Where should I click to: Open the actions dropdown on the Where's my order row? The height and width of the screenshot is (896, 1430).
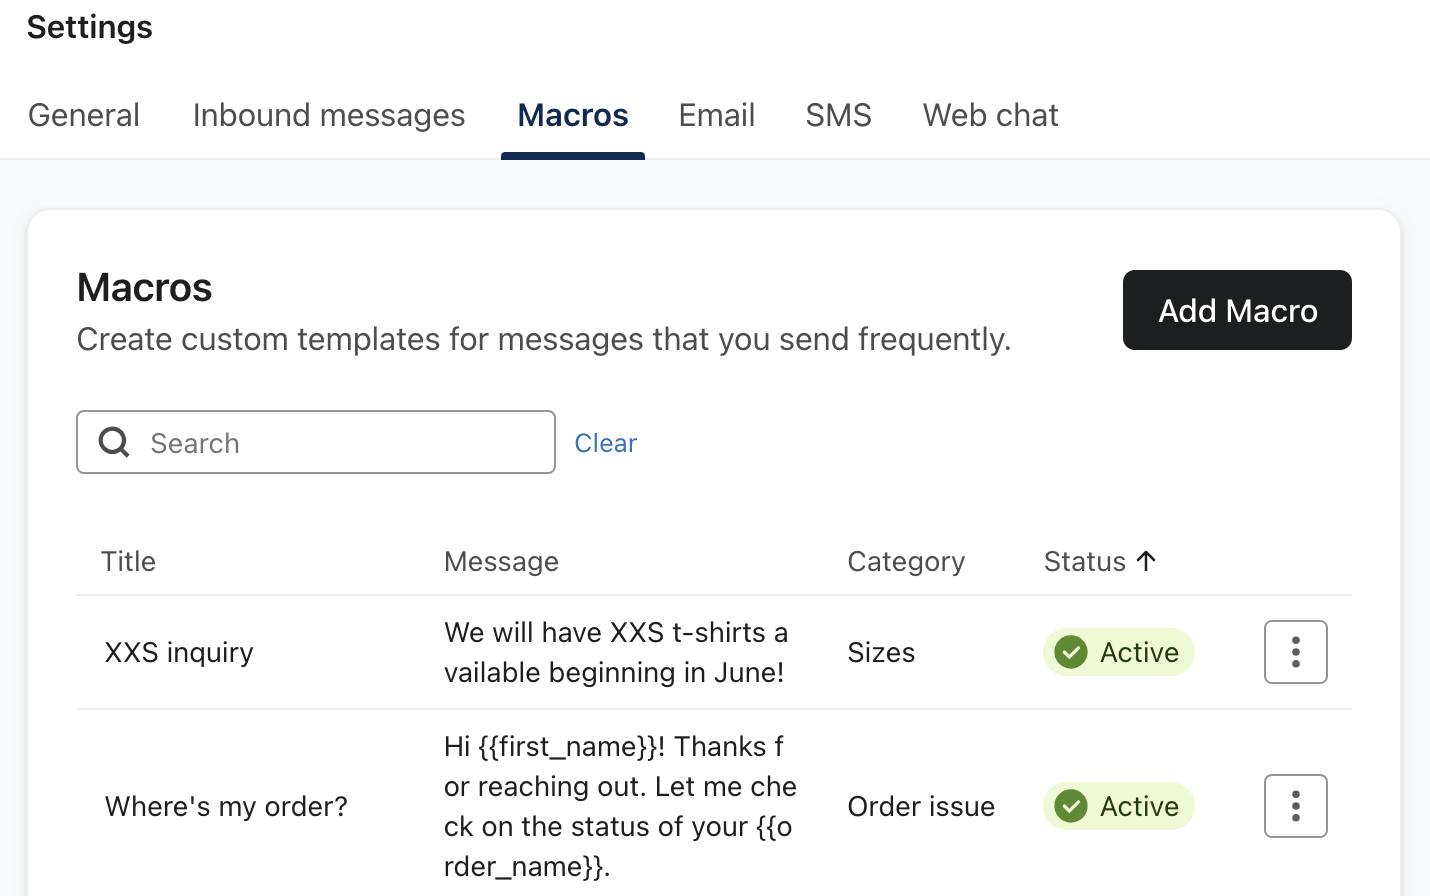pos(1295,806)
